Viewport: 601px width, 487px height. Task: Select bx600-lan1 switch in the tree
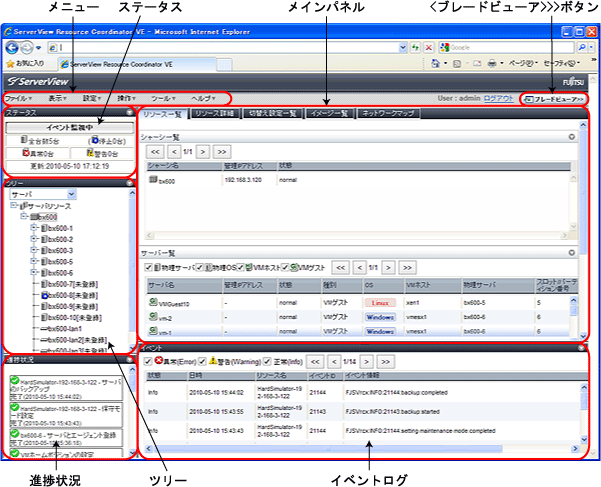64,329
